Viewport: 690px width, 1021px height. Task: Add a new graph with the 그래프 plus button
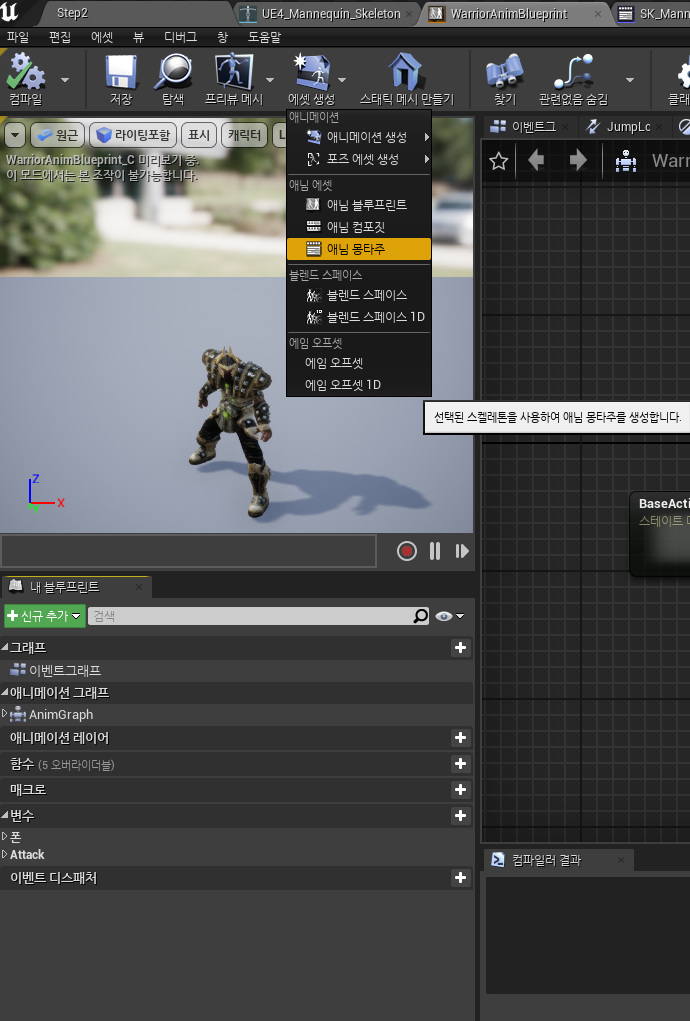(460, 647)
